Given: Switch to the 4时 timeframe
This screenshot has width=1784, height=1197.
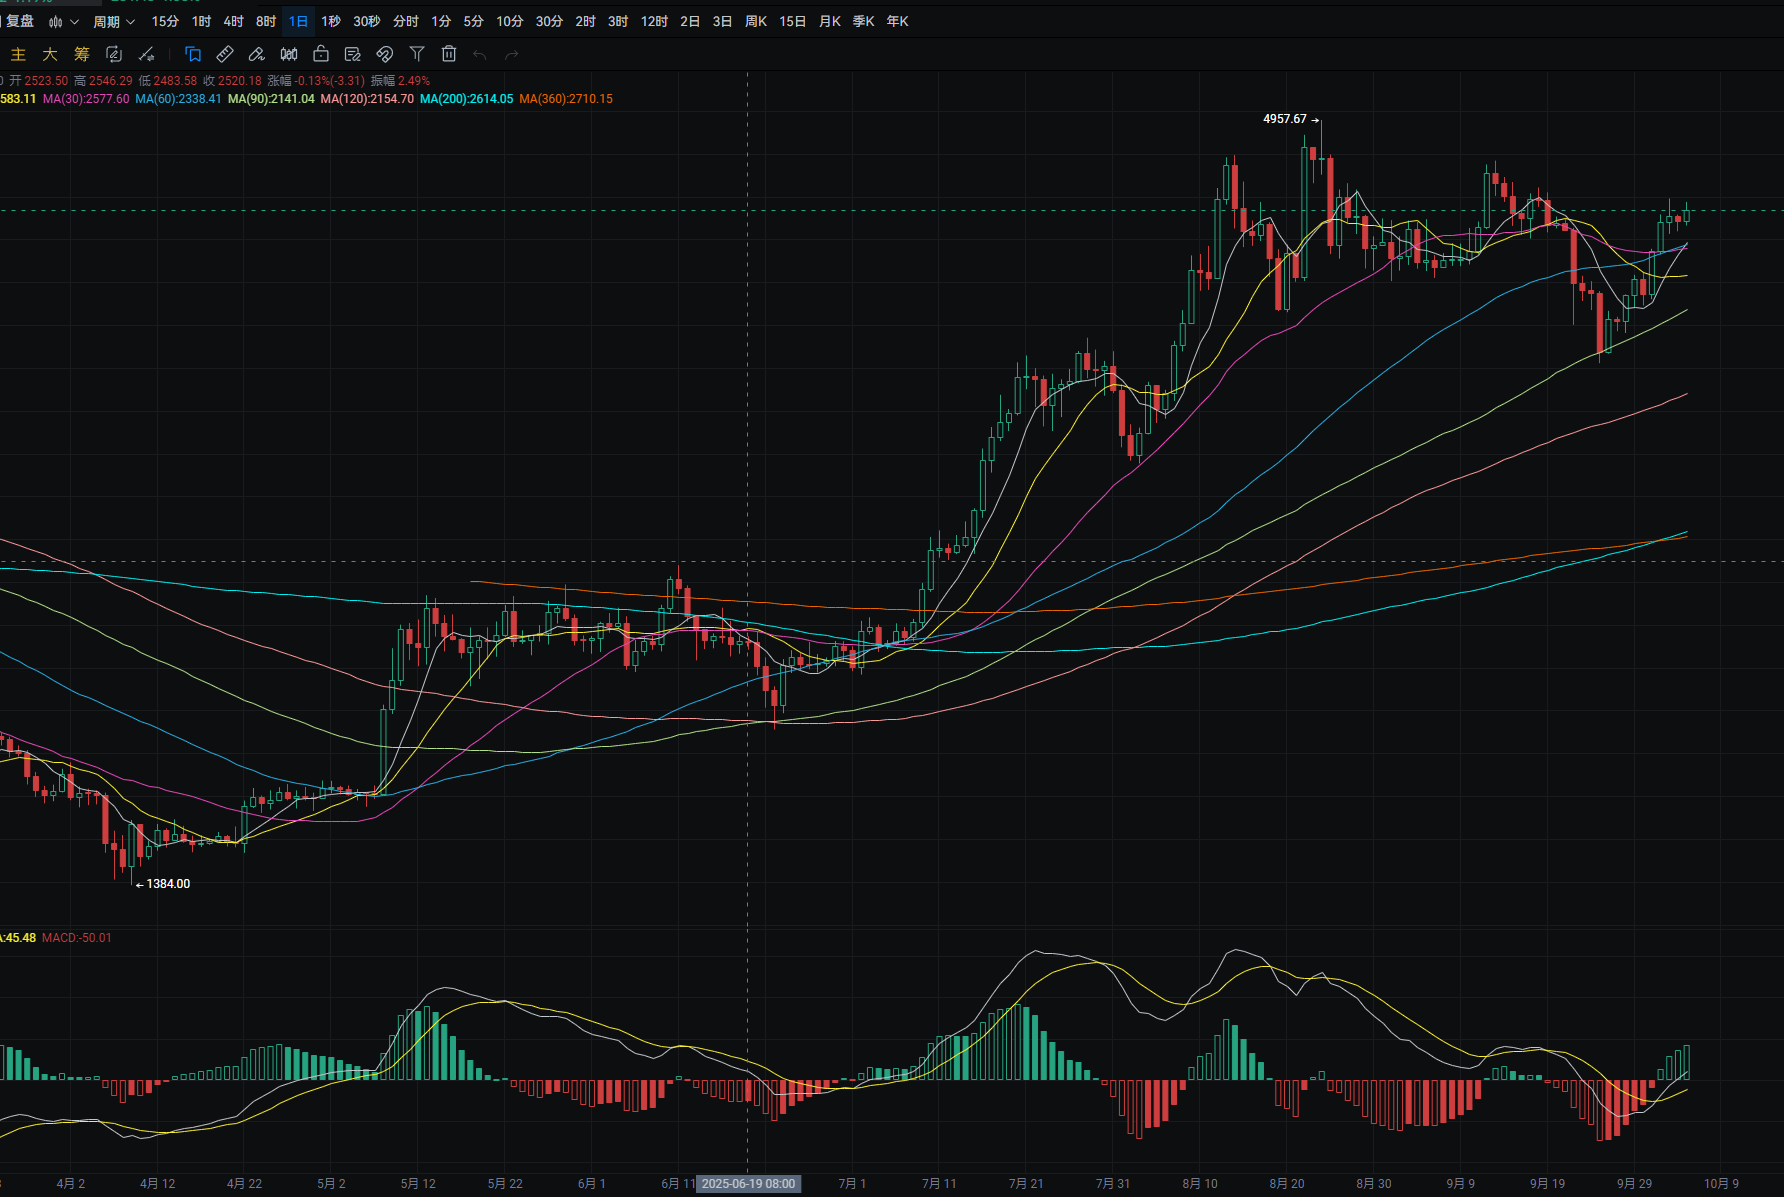Looking at the screenshot, I should pyautogui.click(x=233, y=21).
